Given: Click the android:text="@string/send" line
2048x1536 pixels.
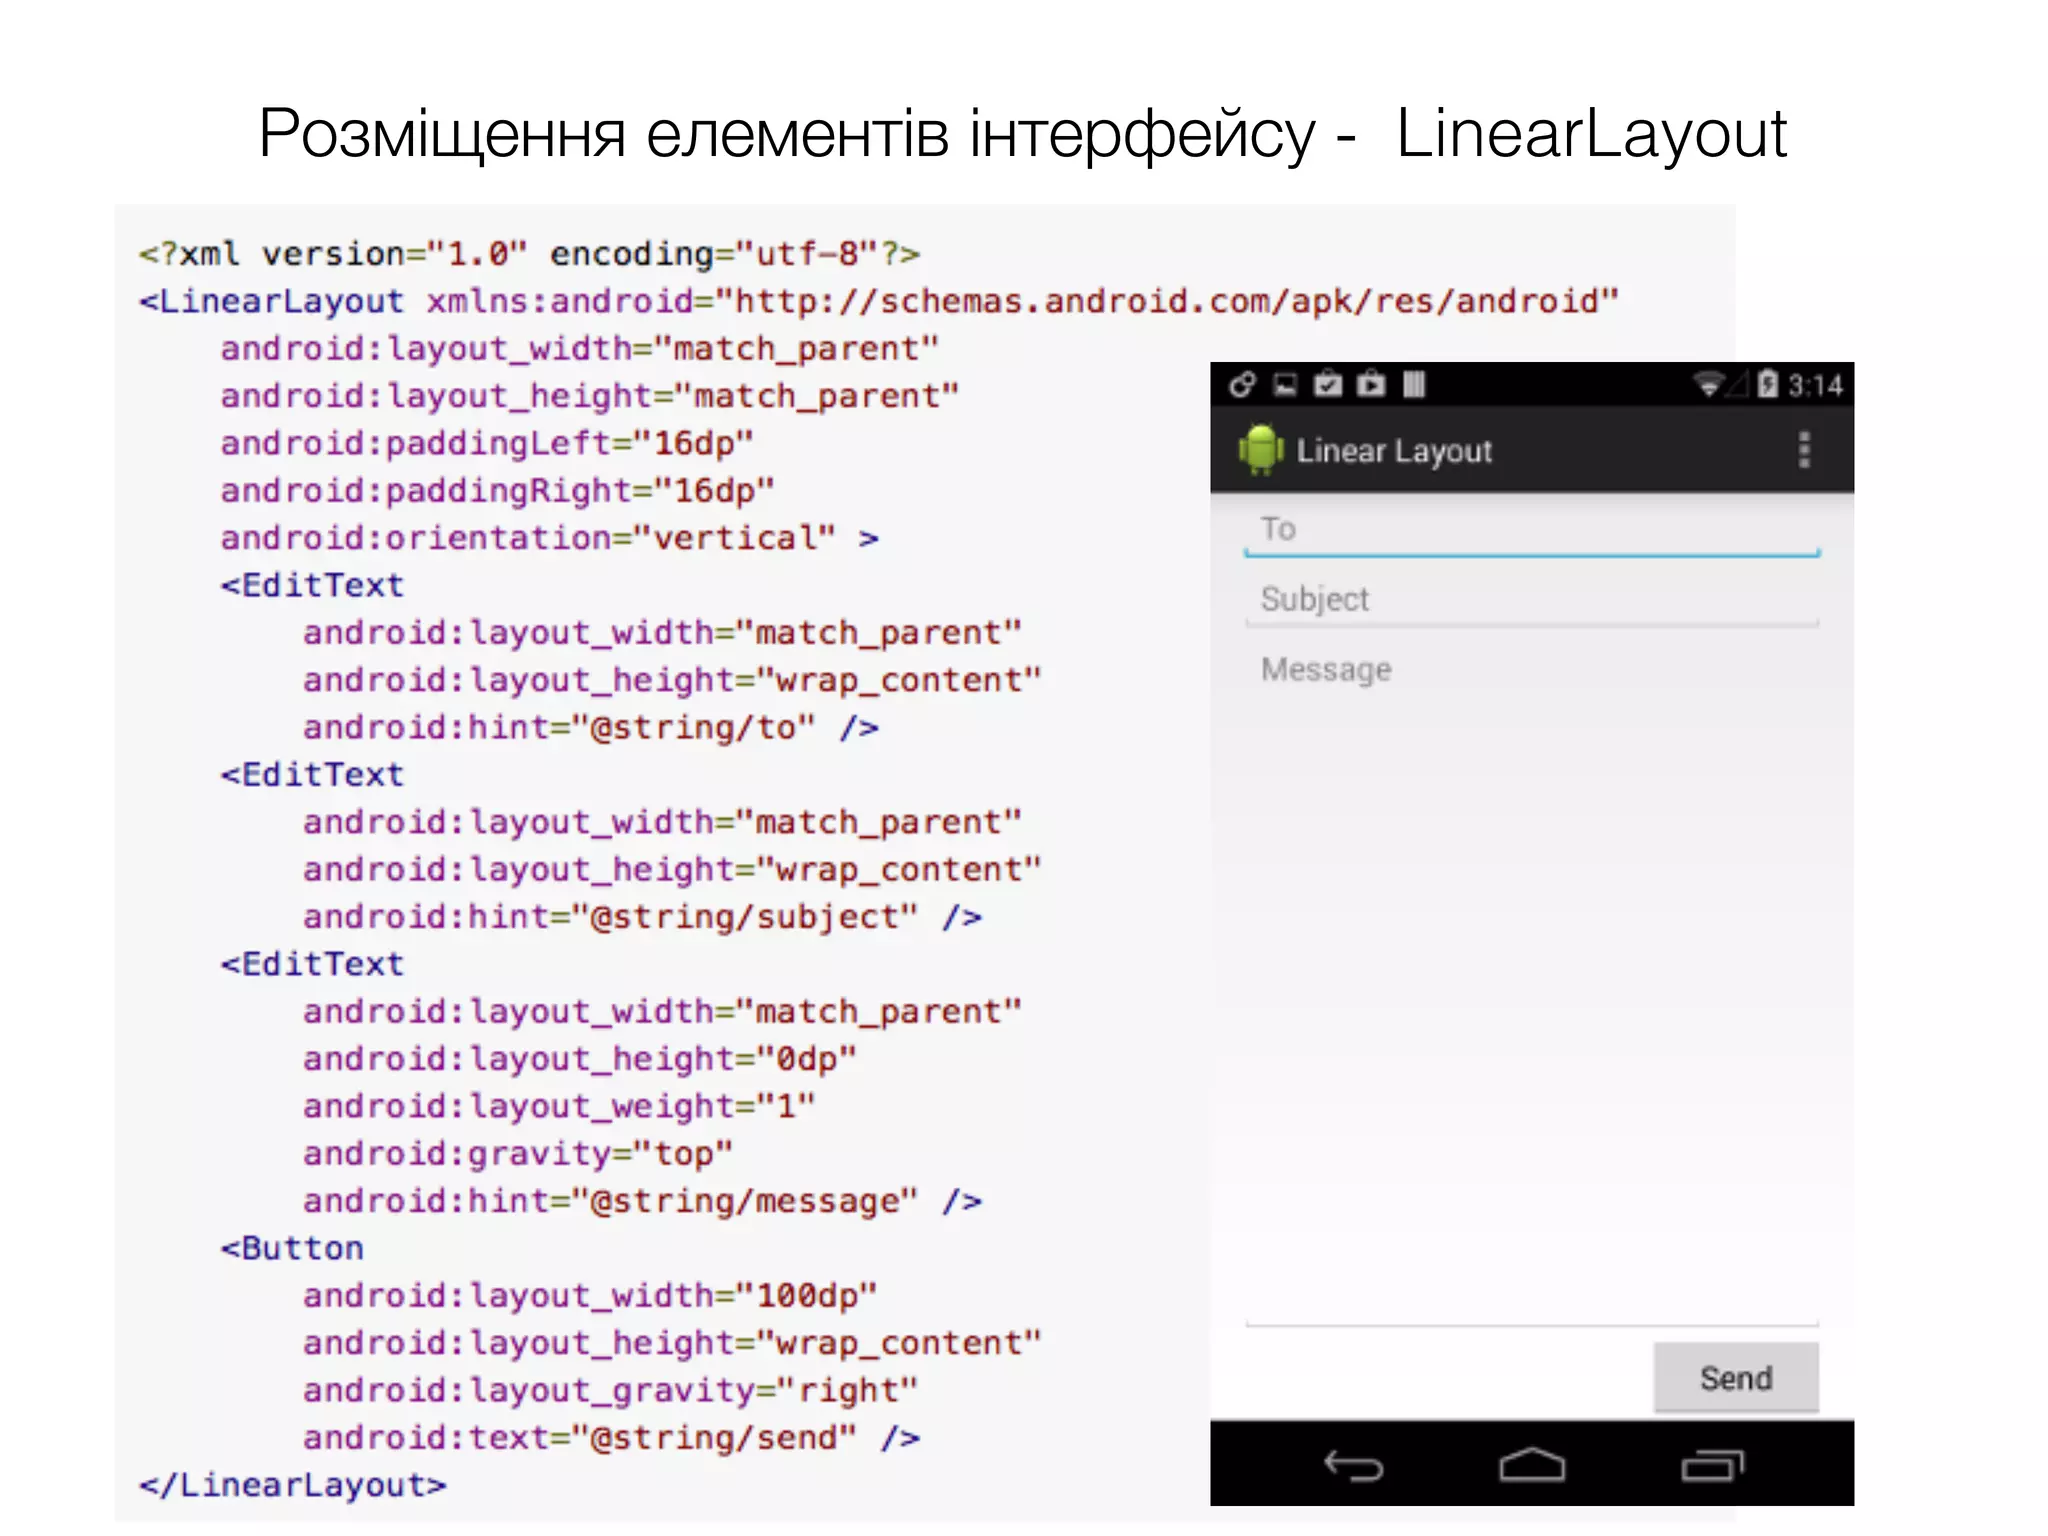Looking at the screenshot, I should pyautogui.click(x=611, y=1438).
